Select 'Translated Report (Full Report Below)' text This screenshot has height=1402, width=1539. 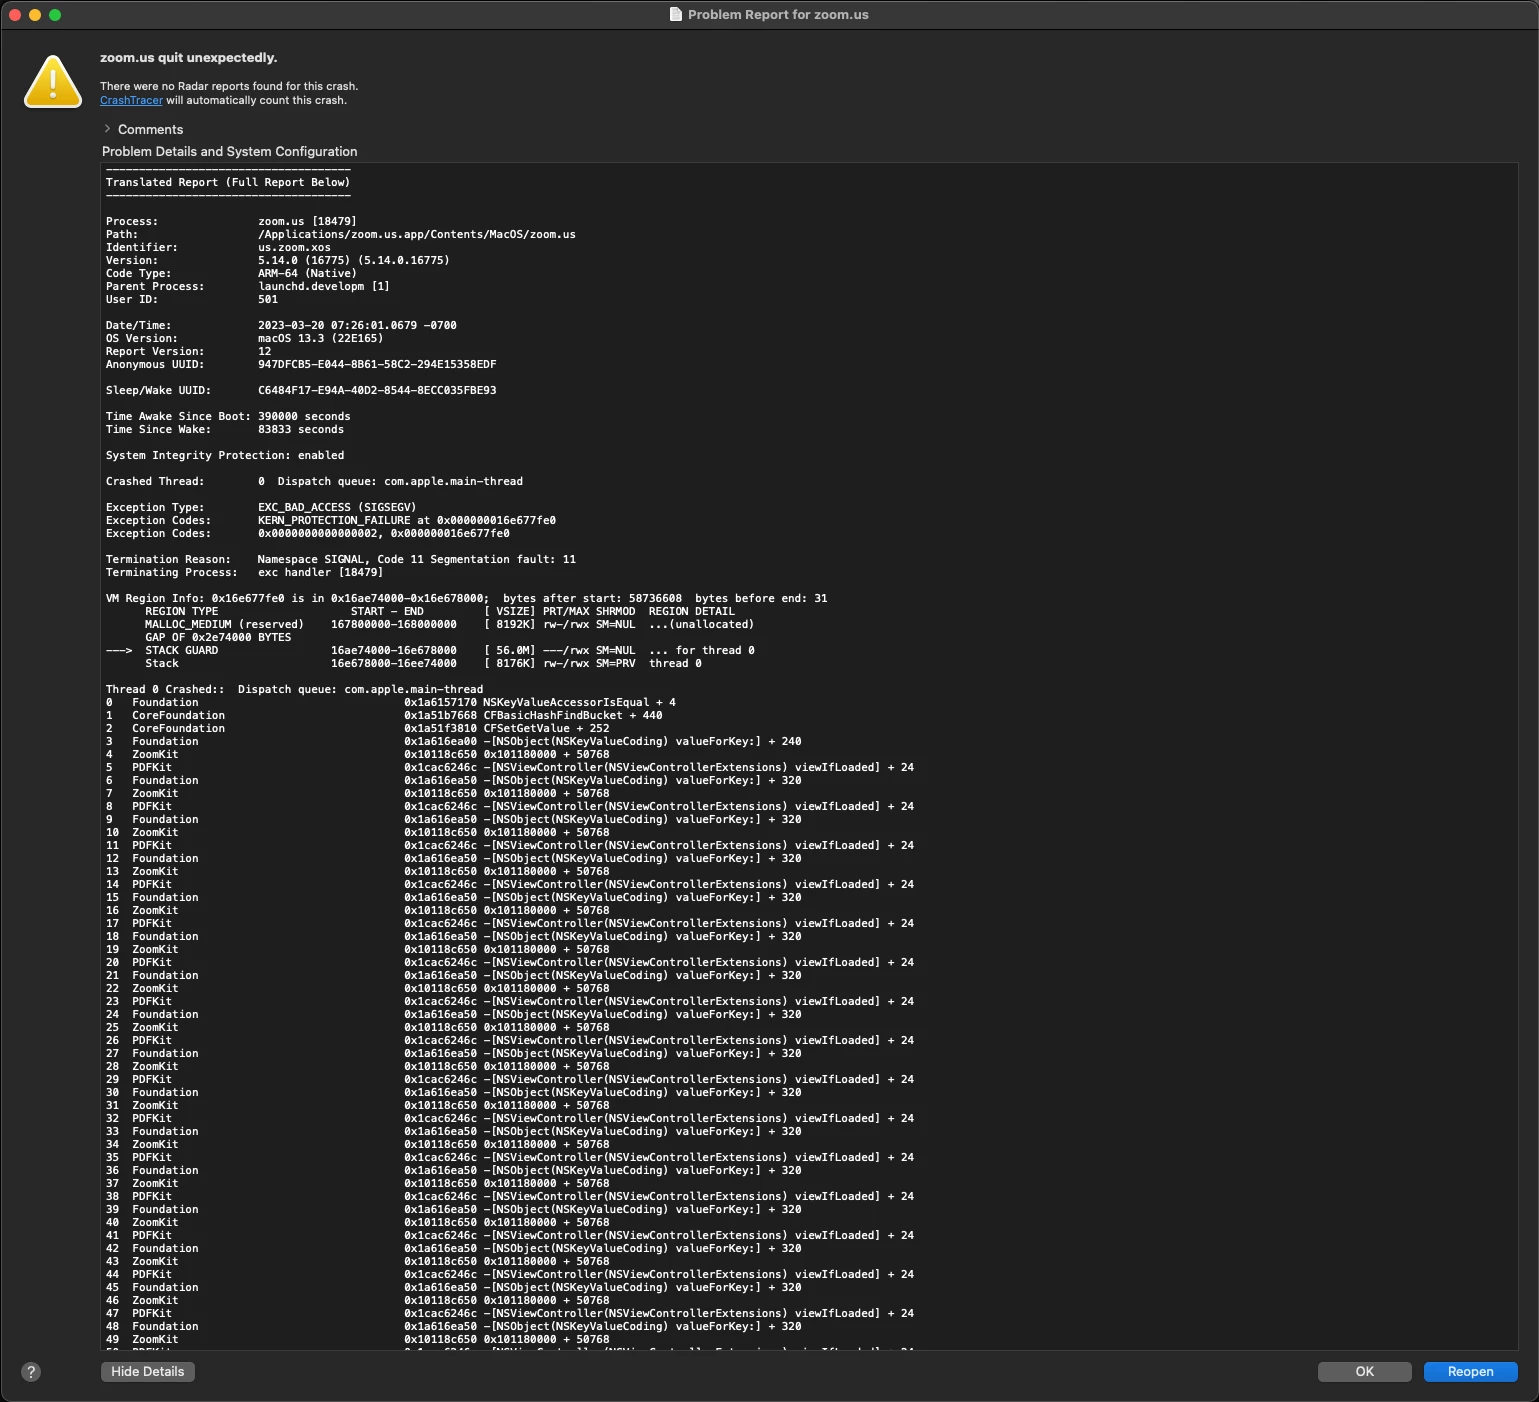click(228, 182)
